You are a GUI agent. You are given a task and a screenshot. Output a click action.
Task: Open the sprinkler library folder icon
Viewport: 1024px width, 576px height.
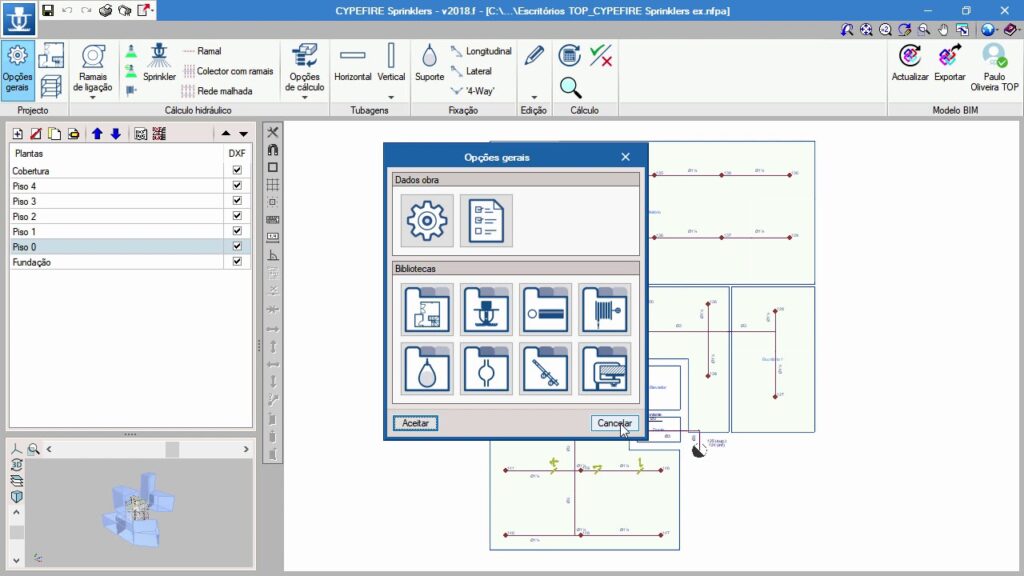pos(486,309)
